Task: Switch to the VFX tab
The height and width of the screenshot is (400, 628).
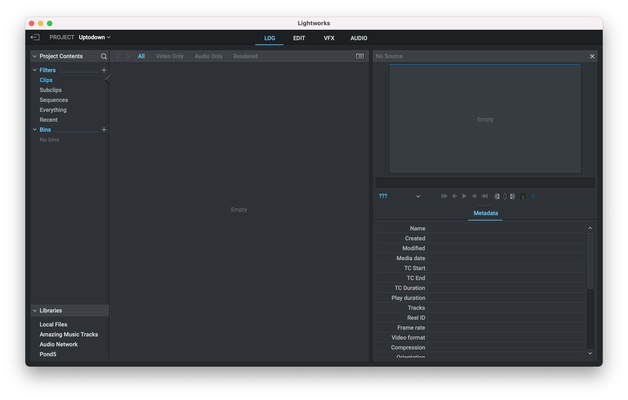Action: 329,38
